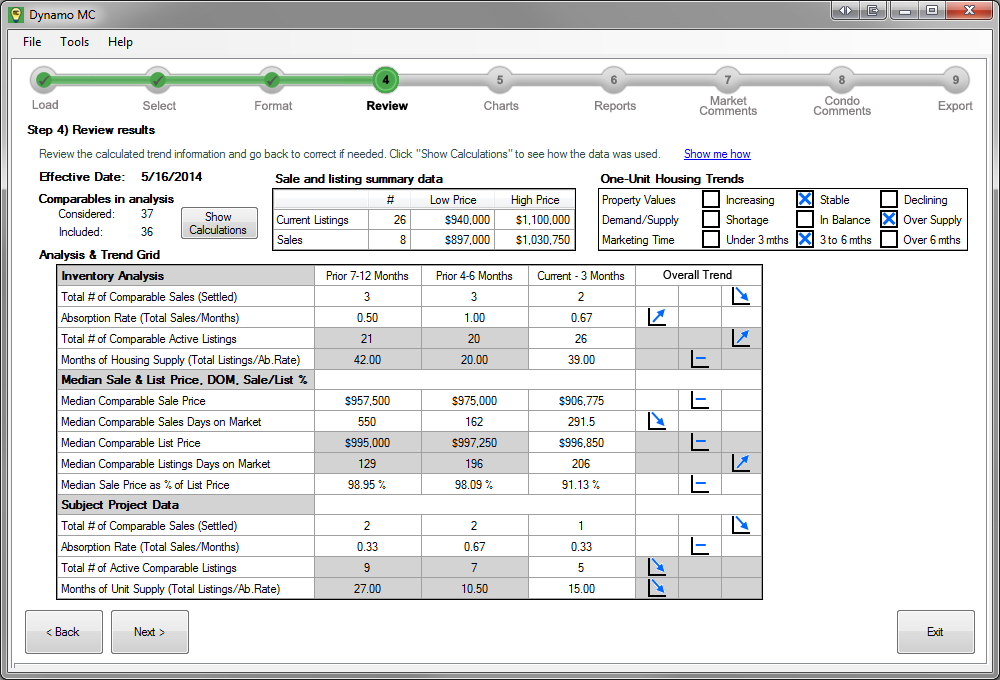Go to step 5 Charts in progress bar

coord(500,81)
